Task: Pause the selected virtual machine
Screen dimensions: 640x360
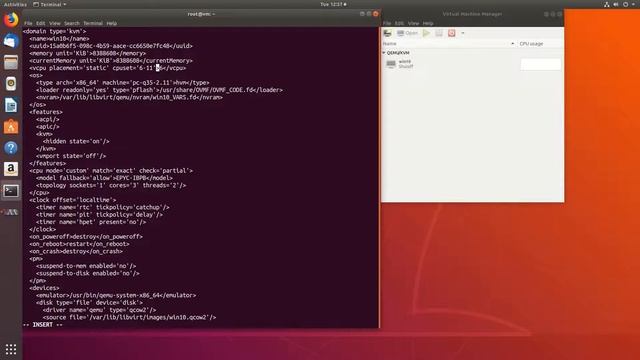Action: tap(439, 33)
